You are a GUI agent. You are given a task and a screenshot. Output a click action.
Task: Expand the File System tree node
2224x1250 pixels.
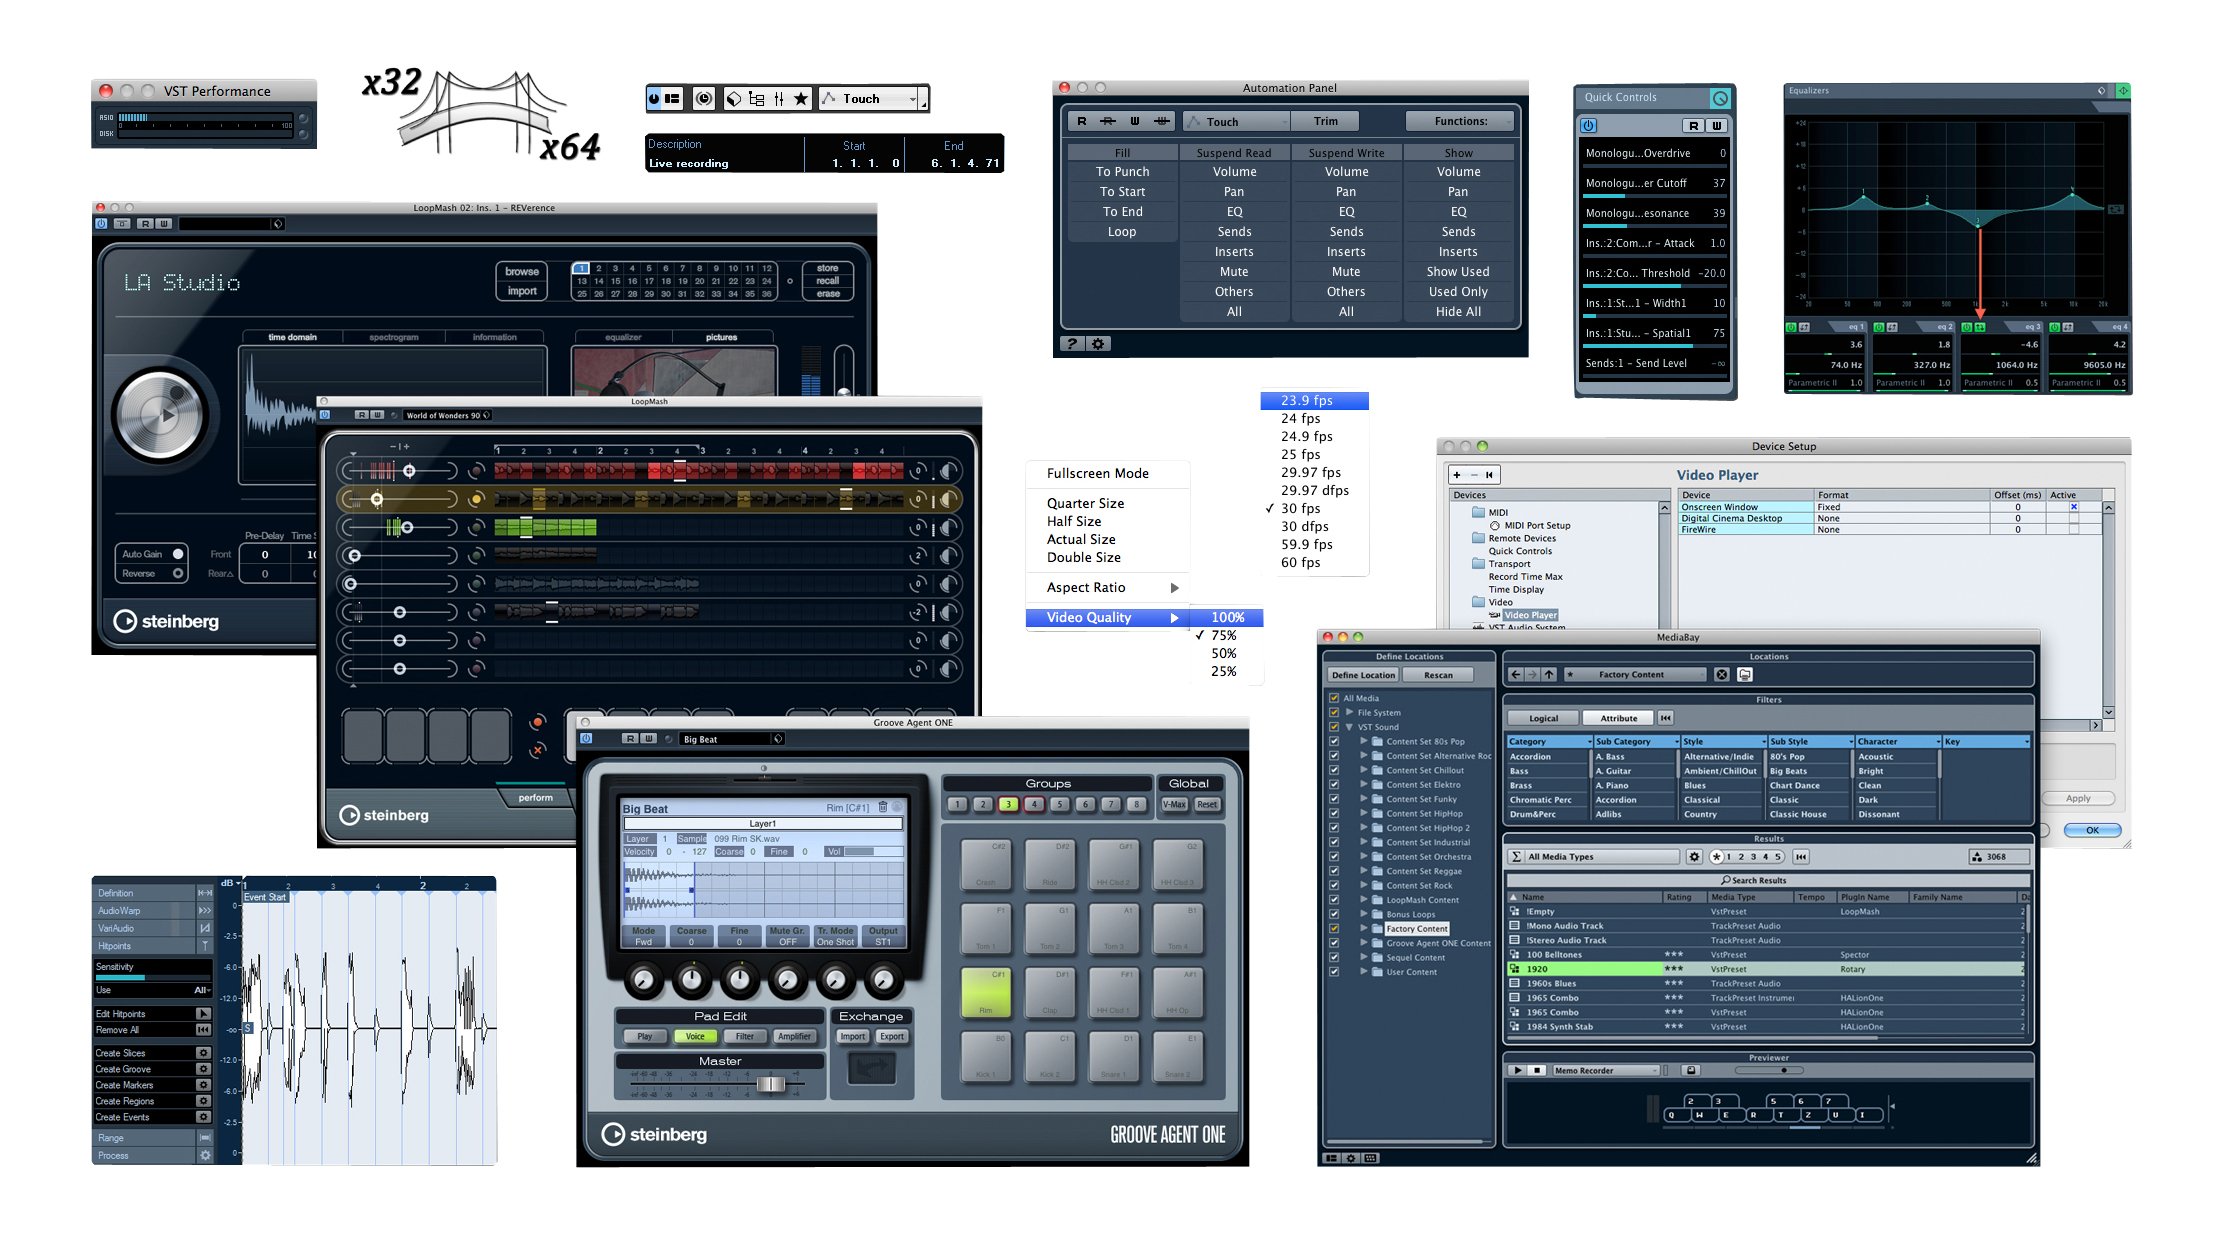pos(1349,713)
